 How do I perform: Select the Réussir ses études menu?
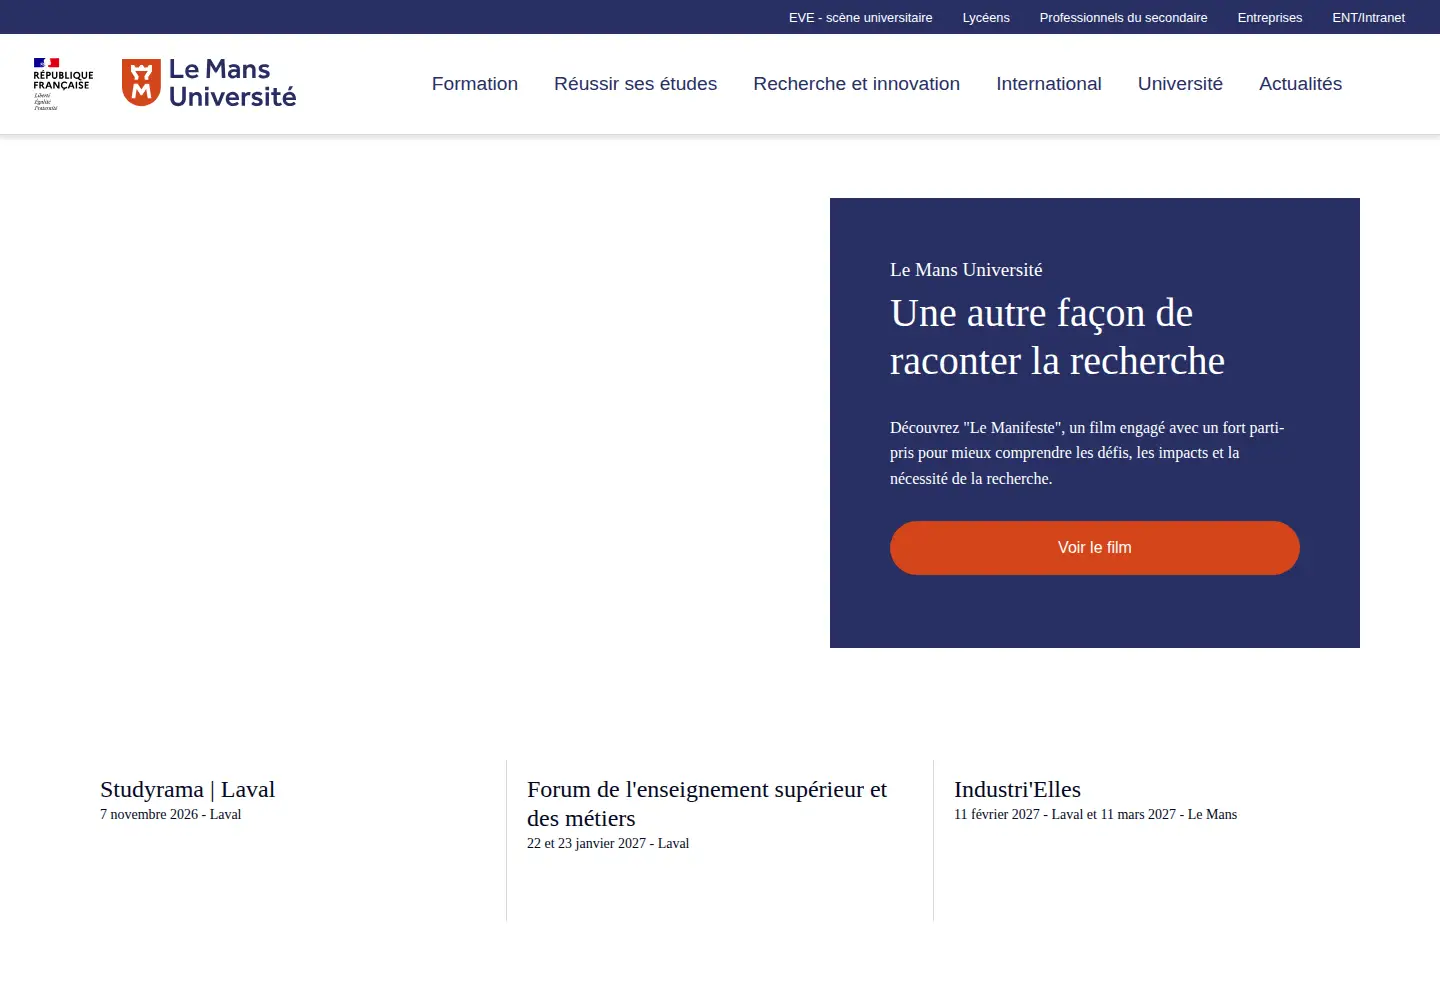click(636, 84)
